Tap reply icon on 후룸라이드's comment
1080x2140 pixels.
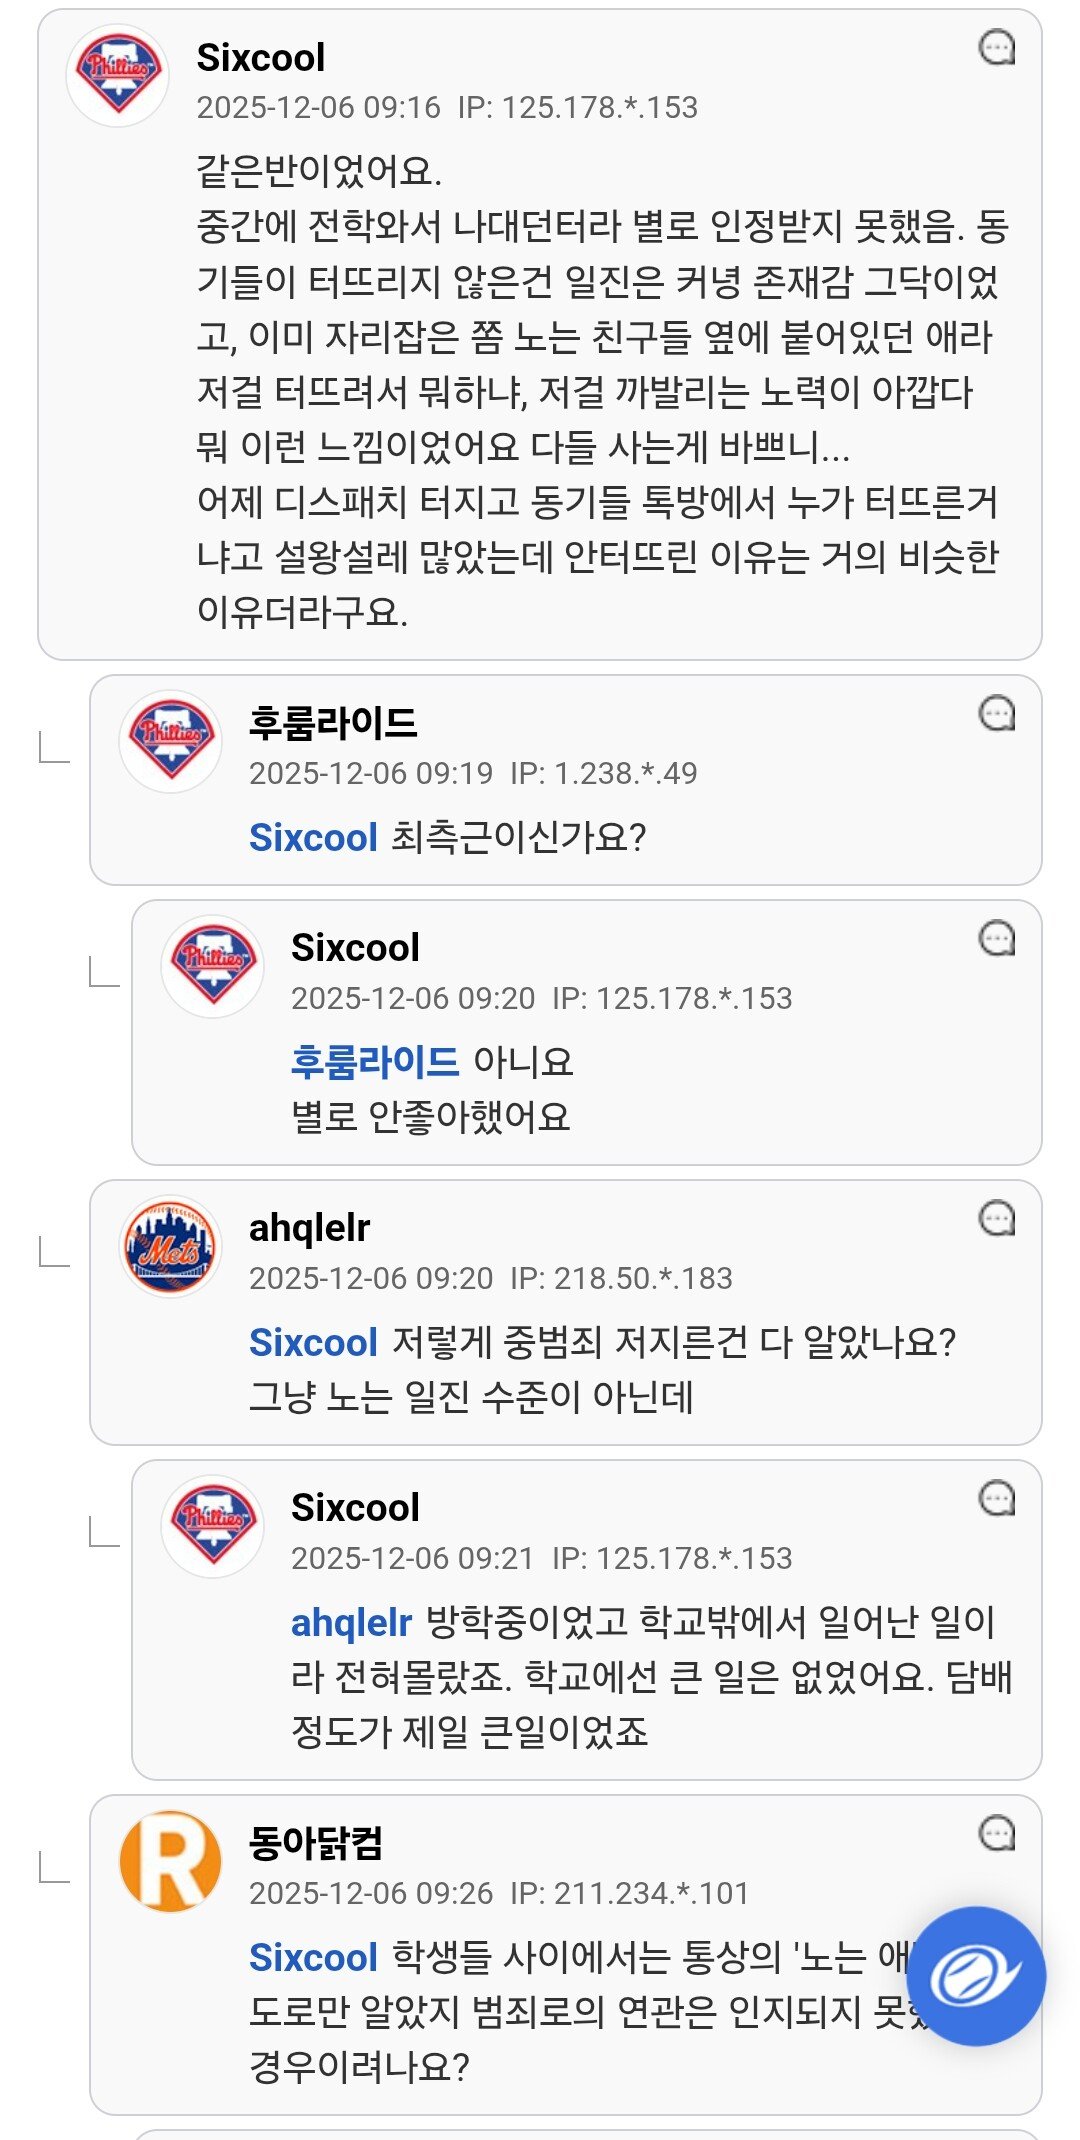click(996, 713)
